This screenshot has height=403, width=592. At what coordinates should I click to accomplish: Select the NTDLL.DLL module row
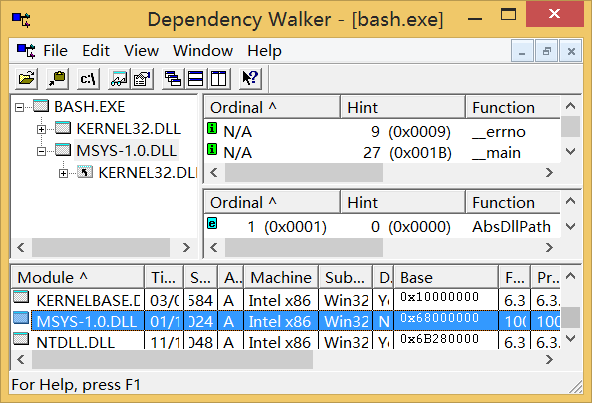point(286,342)
